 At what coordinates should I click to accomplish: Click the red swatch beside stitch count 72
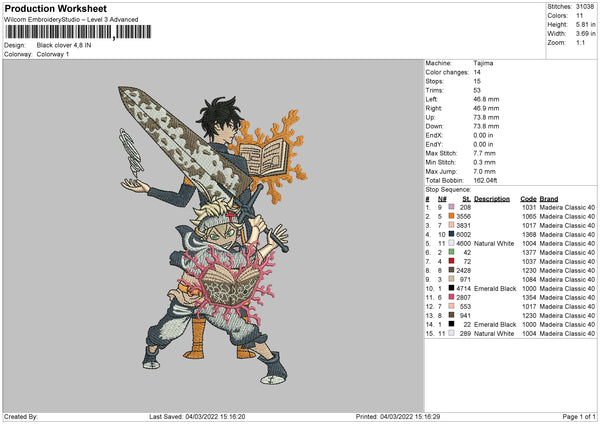click(x=452, y=261)
